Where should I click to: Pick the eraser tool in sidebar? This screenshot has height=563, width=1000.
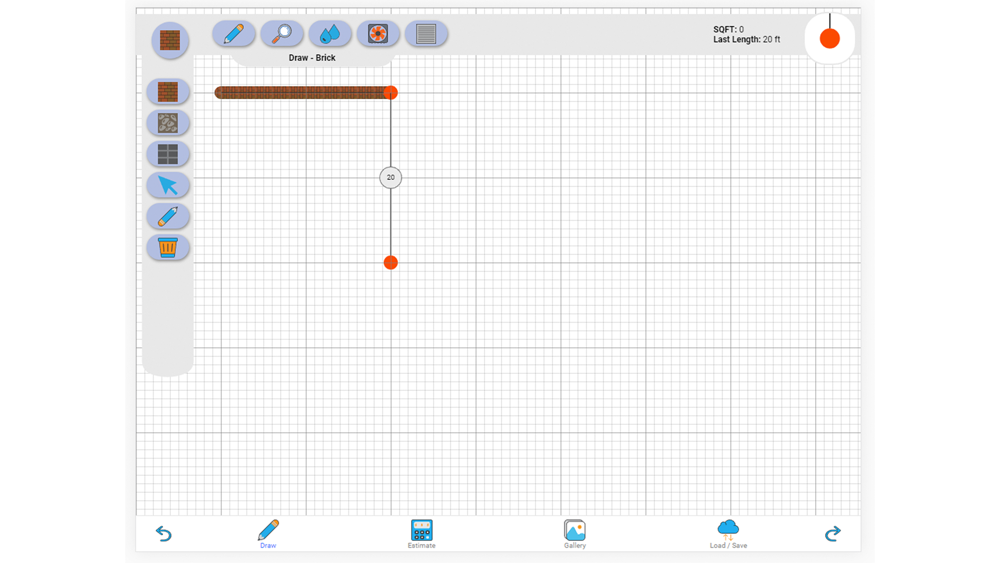[168, 216]
